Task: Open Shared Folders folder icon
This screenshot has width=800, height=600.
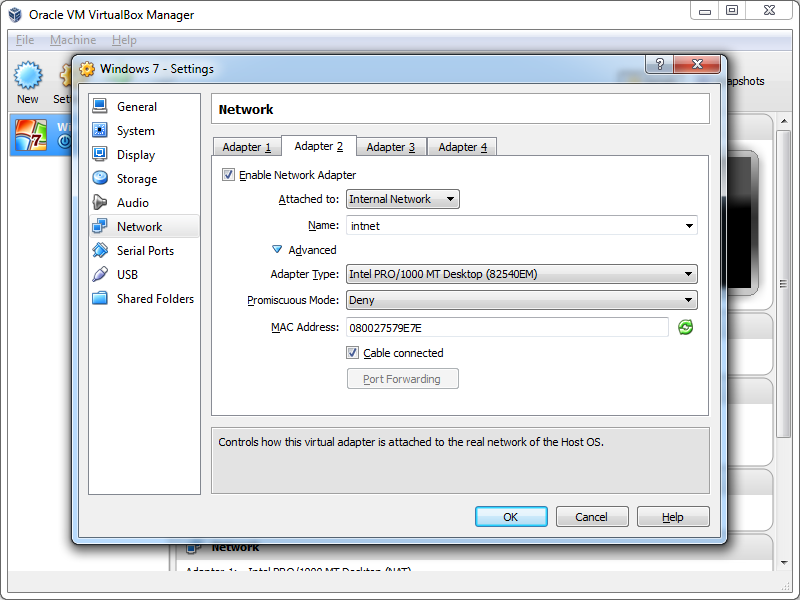Action: click(x=100, y=299)
